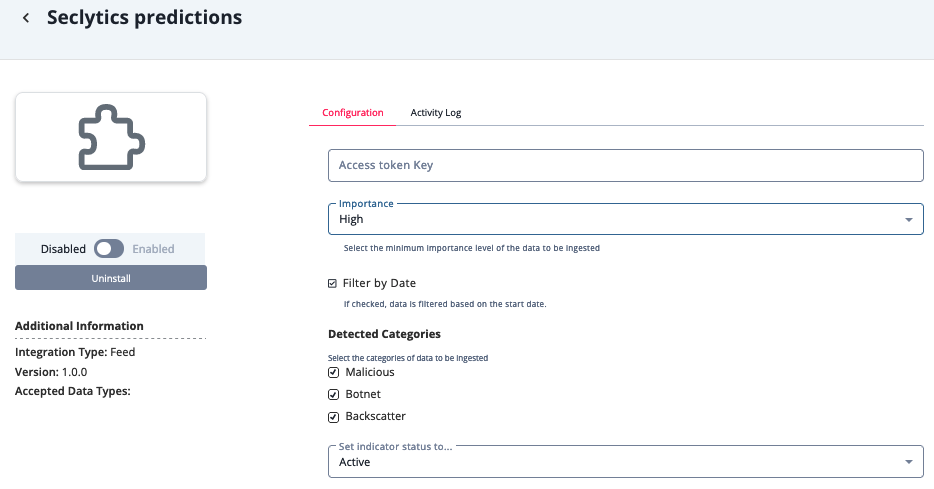Image resolution: width=934 pixels, height=489 pixels.
Task: Open the Importance dropdown showing High
Action: tap(625, 219)
